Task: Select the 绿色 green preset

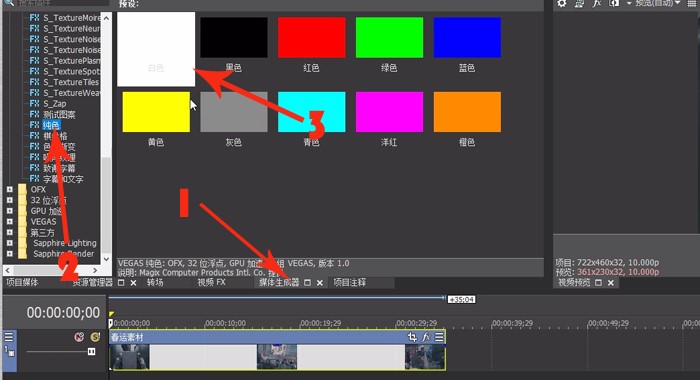Action: (389, 38)
